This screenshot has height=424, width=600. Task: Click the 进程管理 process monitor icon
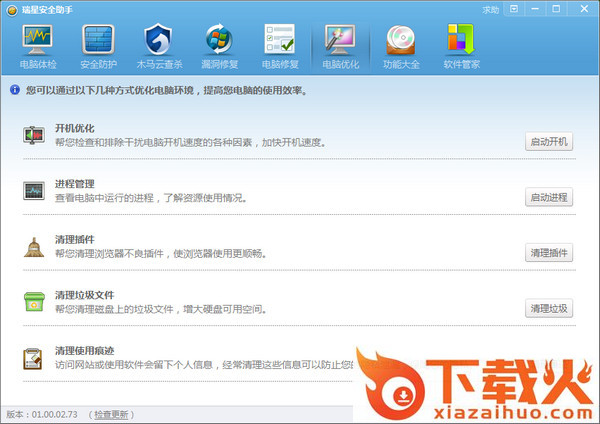click(34, 191)
